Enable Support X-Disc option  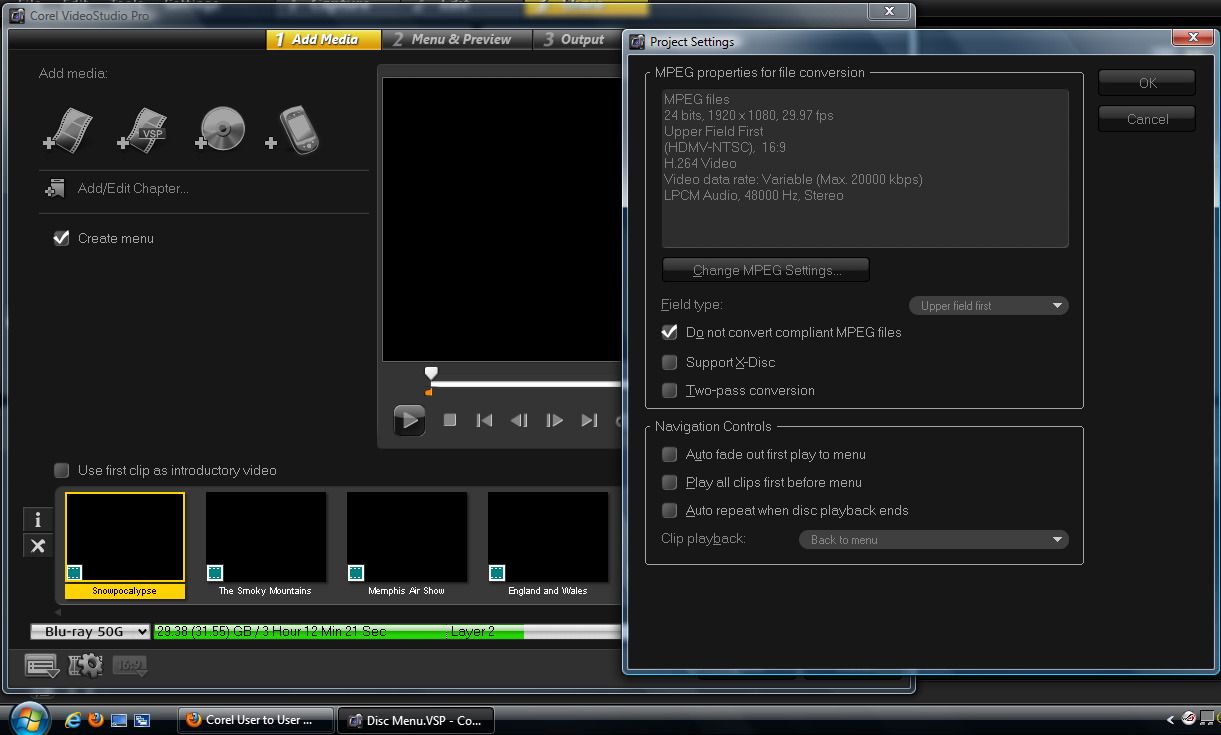(x=670, y=362)
